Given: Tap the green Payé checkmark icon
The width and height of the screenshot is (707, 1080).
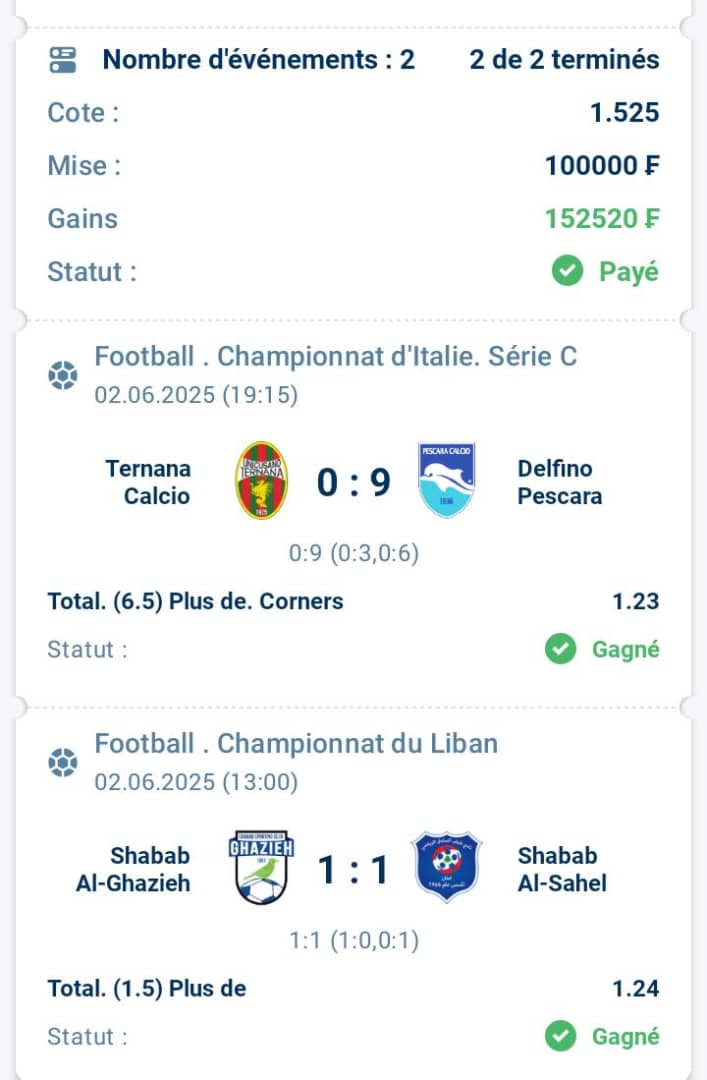Looking at the screenshot, I should [x=567, y=271].
